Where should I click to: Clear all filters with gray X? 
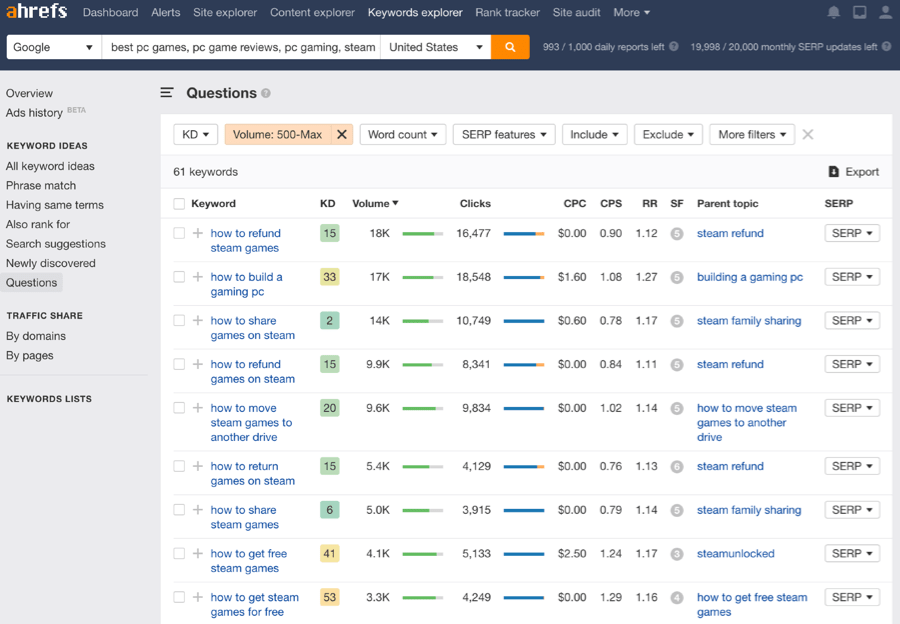click(808, 134)
